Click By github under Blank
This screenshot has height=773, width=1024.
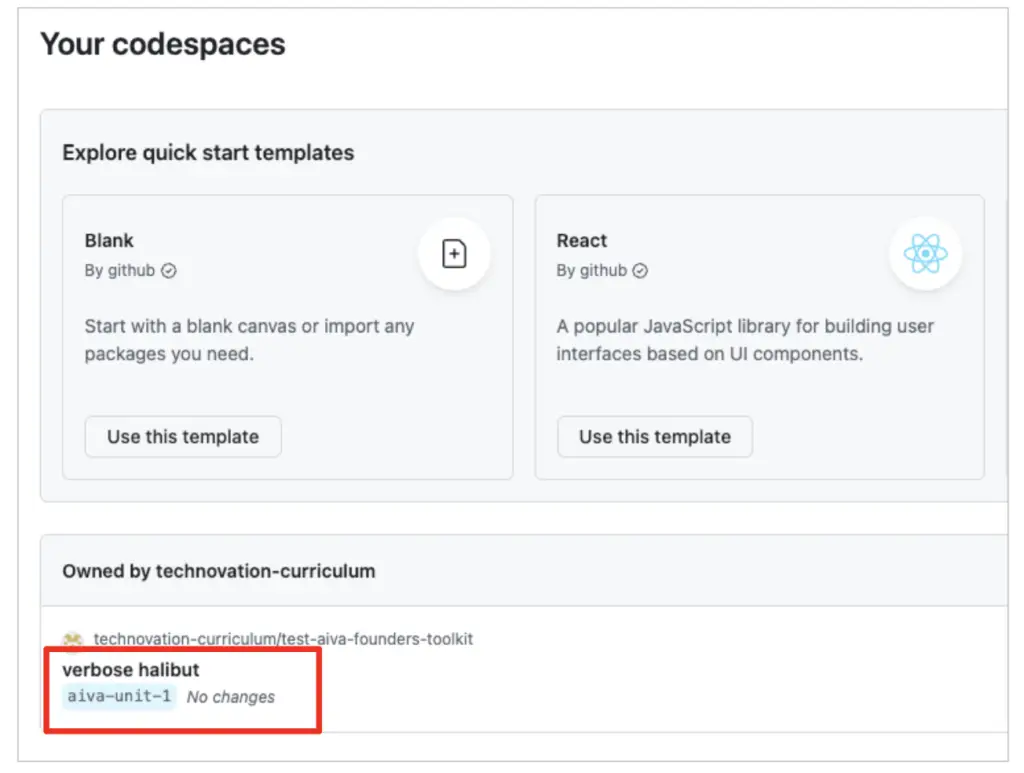[x=120, y=270]
